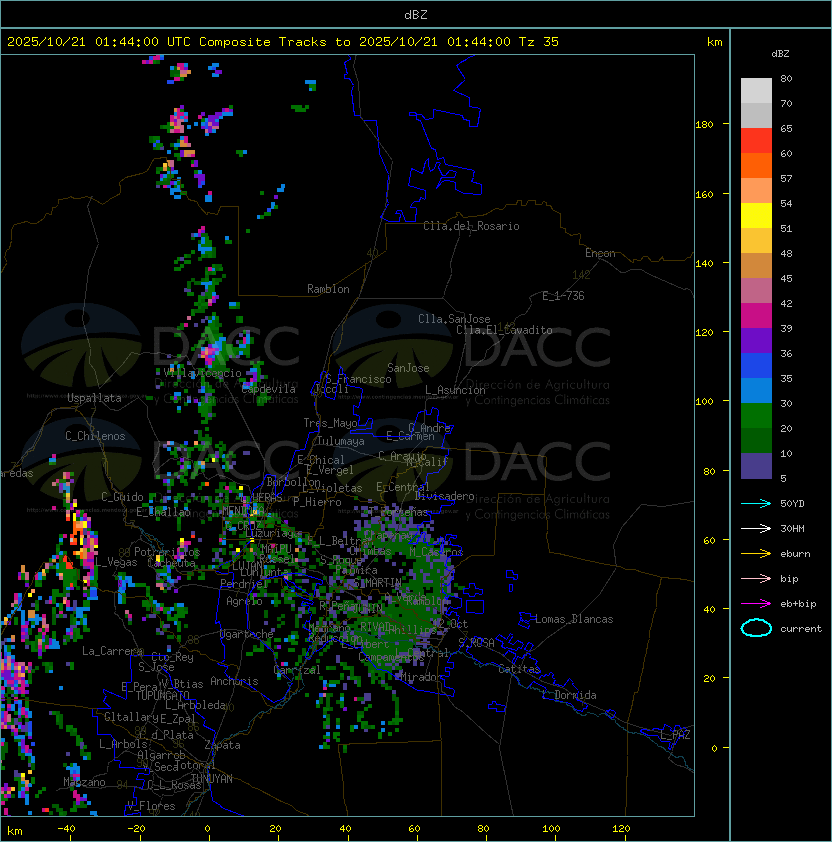Click the 'L_Vegas' map label
This screenshot has width=832, height=842.
tap(116, 562)
